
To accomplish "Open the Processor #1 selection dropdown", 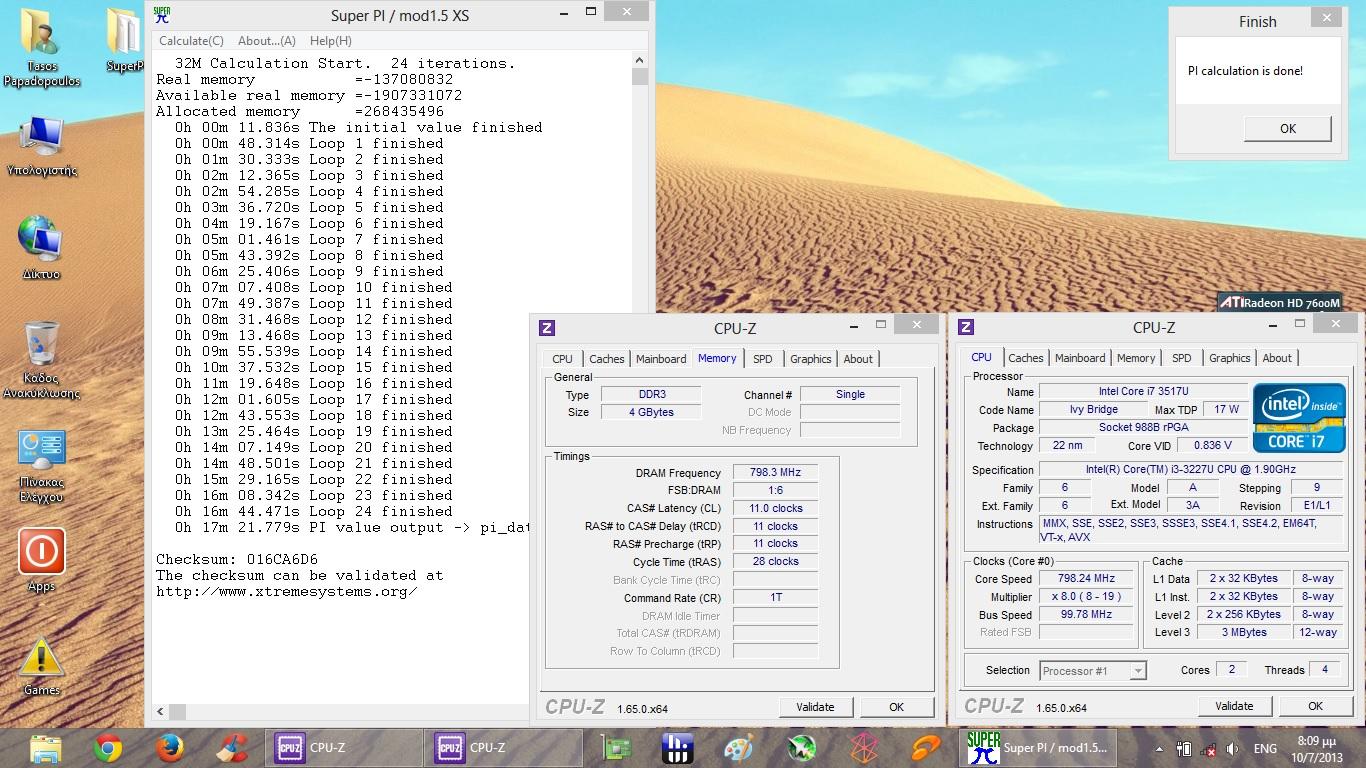I will click(1093, 671).
